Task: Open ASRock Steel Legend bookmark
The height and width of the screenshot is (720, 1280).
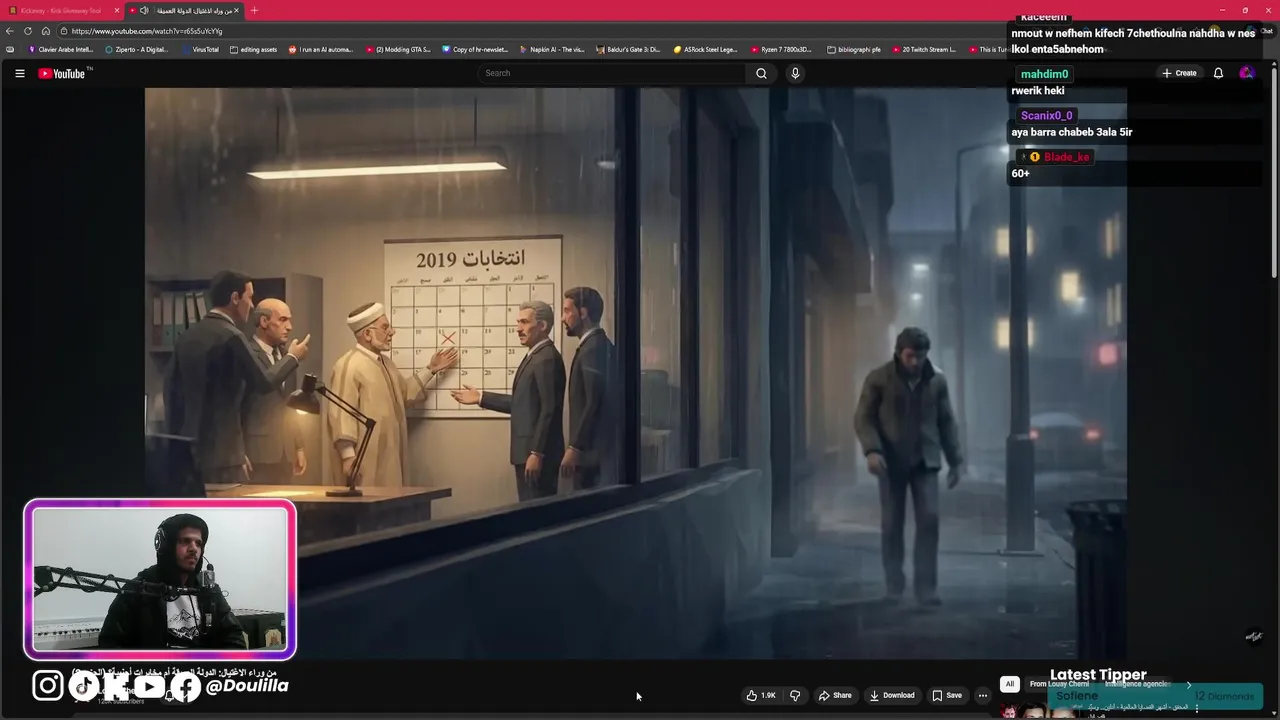Action: (x=706, y=49)
